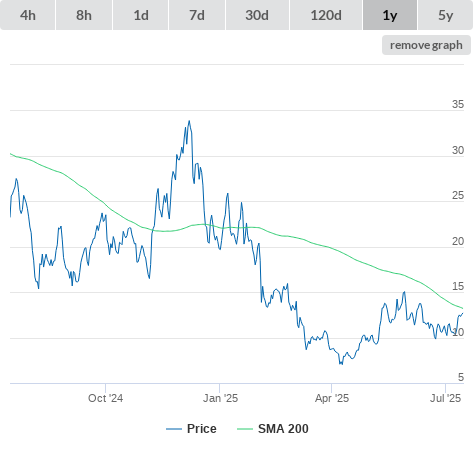
Task: Switch to the 8h time range
Action: pos(84,15)
